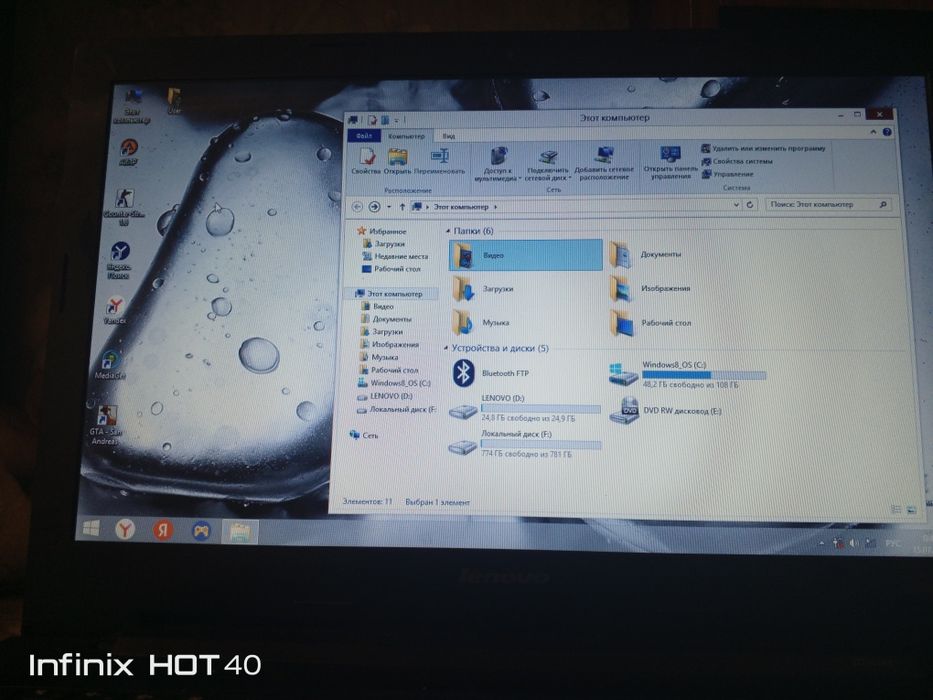This screenshot has width=933, height=700.
Task: Click Избранное in navigation pane
Action: 381,231
